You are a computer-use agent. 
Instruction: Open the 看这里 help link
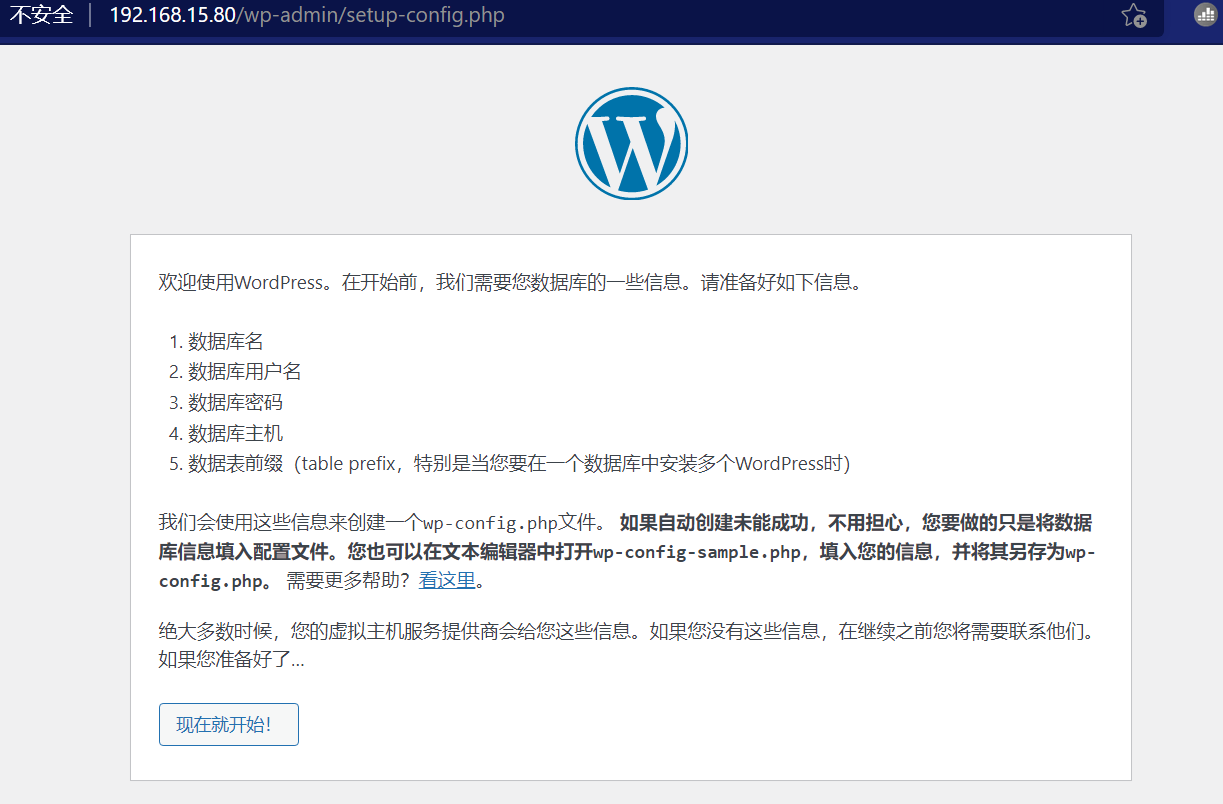[447, 580]
